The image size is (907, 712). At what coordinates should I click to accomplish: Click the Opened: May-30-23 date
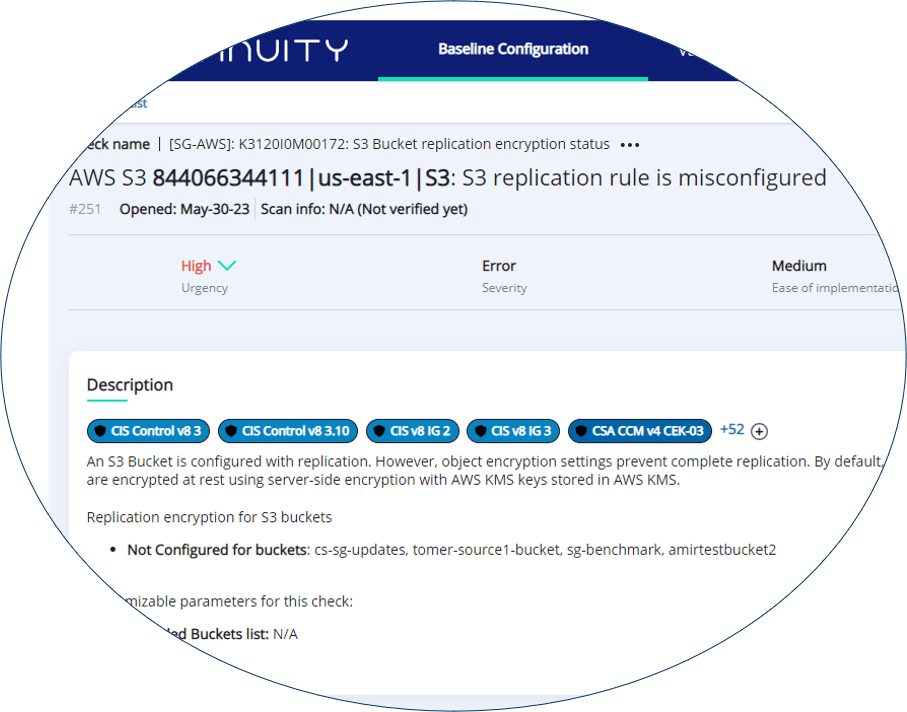click(x=185, y=209)
